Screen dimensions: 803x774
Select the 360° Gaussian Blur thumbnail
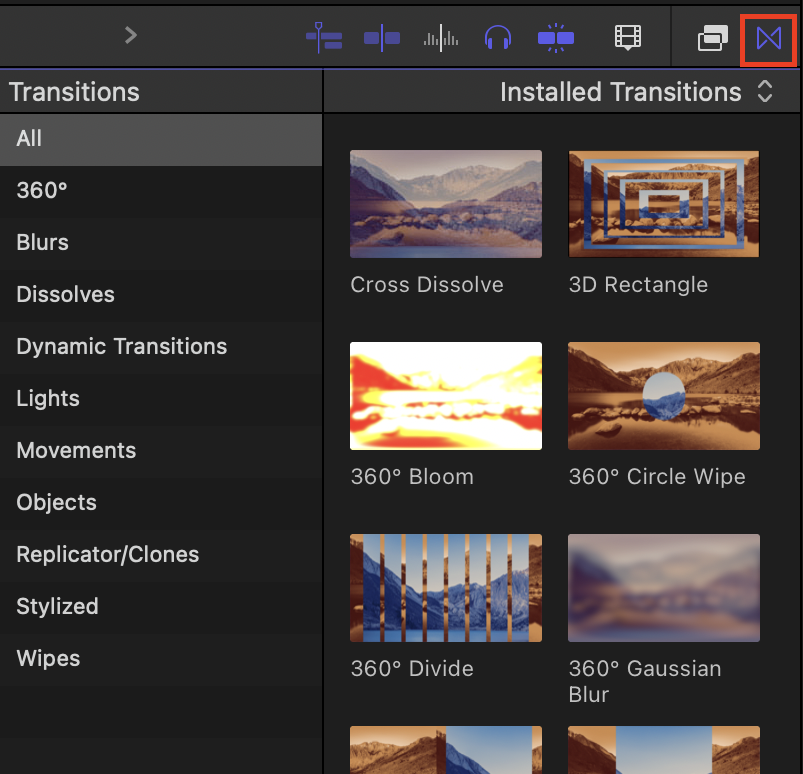[x=664, y=588]
